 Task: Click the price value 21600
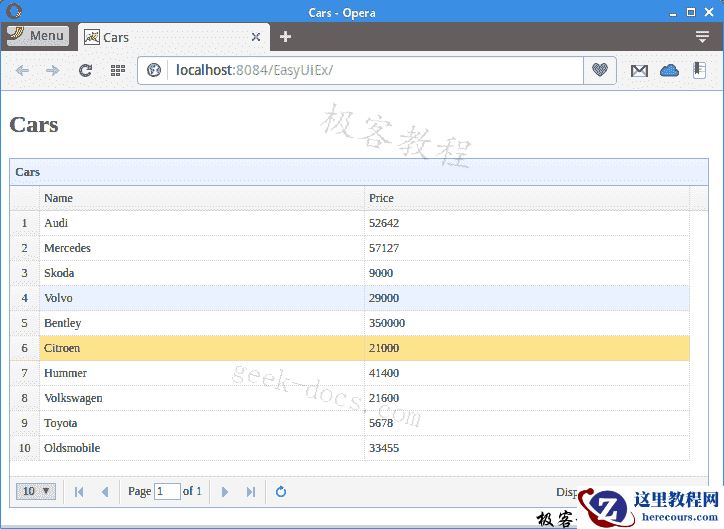pyautogui.click(x=384, y=398)
